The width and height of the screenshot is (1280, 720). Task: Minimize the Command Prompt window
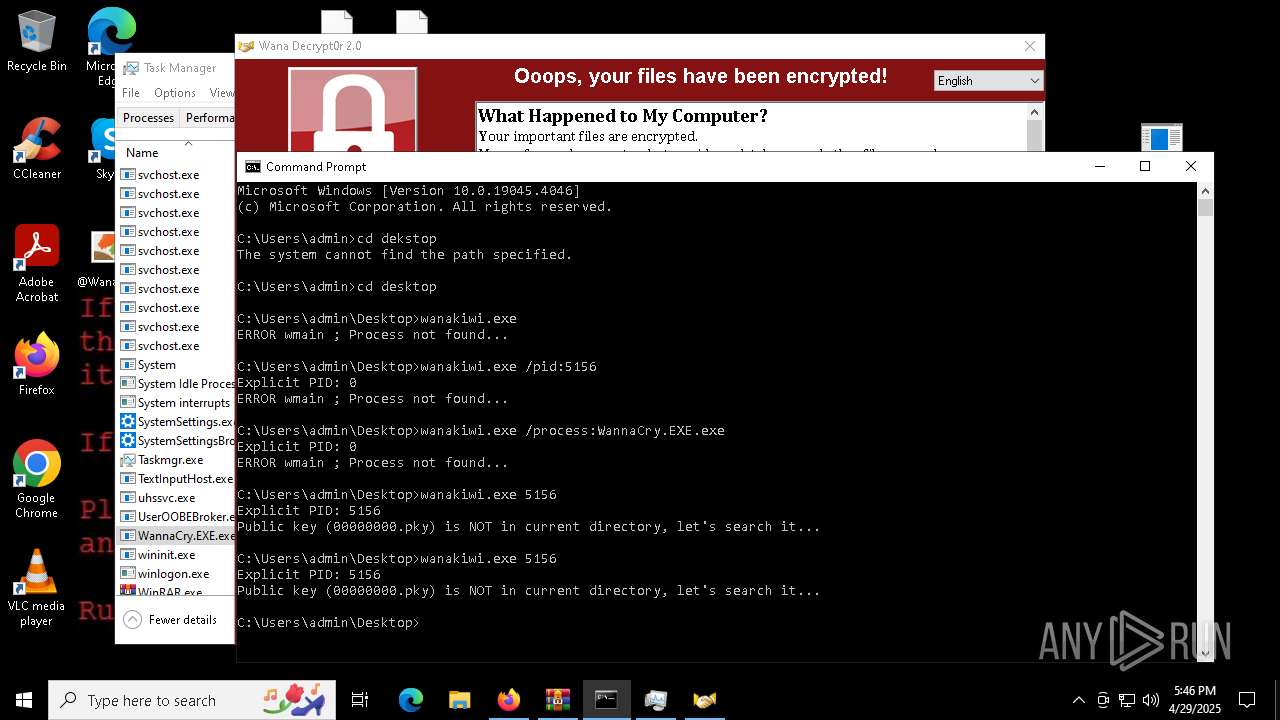pos(1099,167)
